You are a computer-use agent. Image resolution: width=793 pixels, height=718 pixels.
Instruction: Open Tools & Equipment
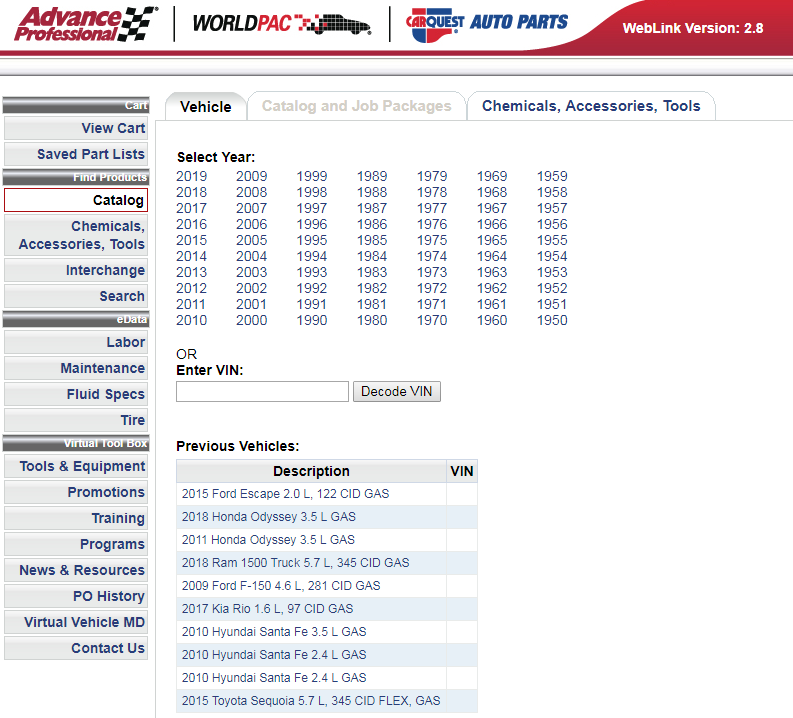(76, 466)
